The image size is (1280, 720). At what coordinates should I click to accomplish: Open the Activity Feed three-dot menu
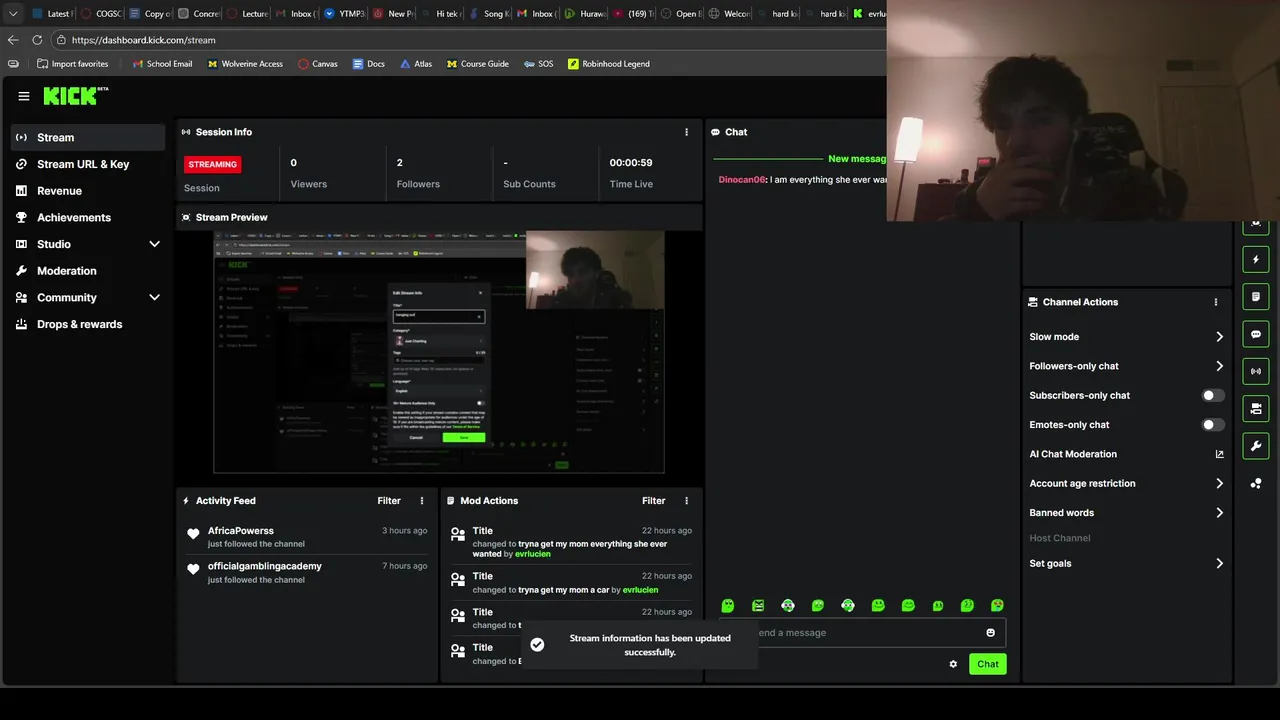422,501
